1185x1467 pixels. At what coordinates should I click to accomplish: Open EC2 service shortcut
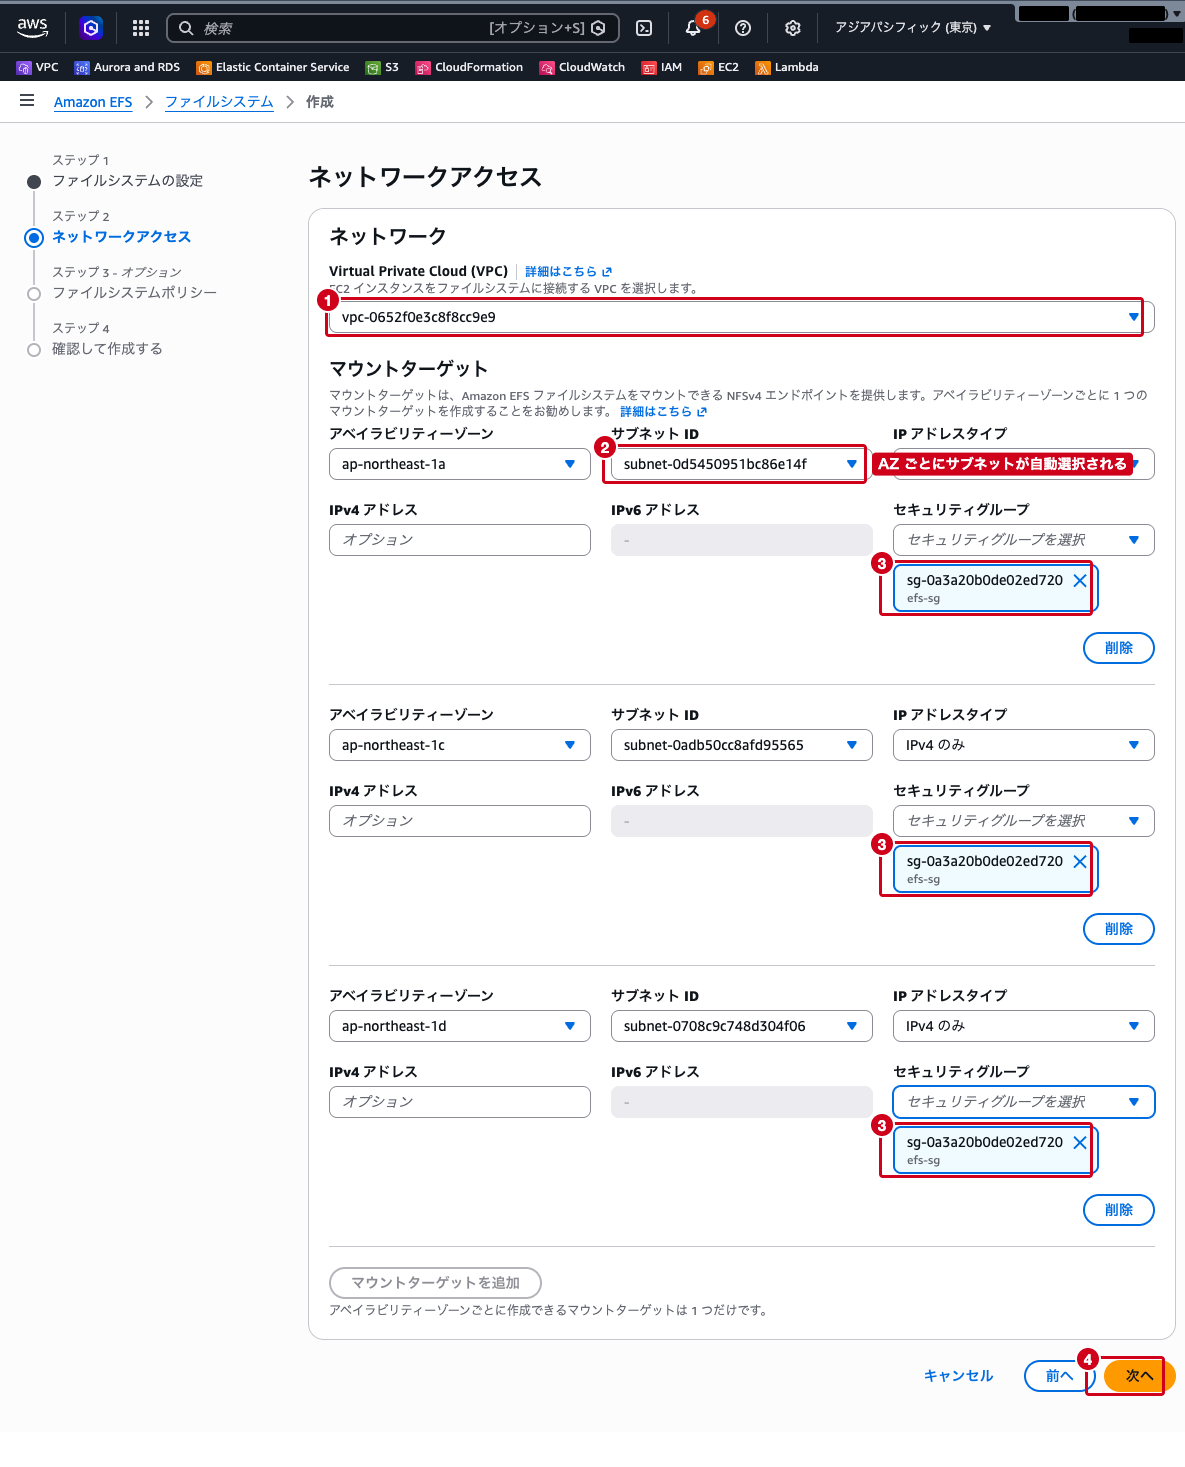point(719,67)
